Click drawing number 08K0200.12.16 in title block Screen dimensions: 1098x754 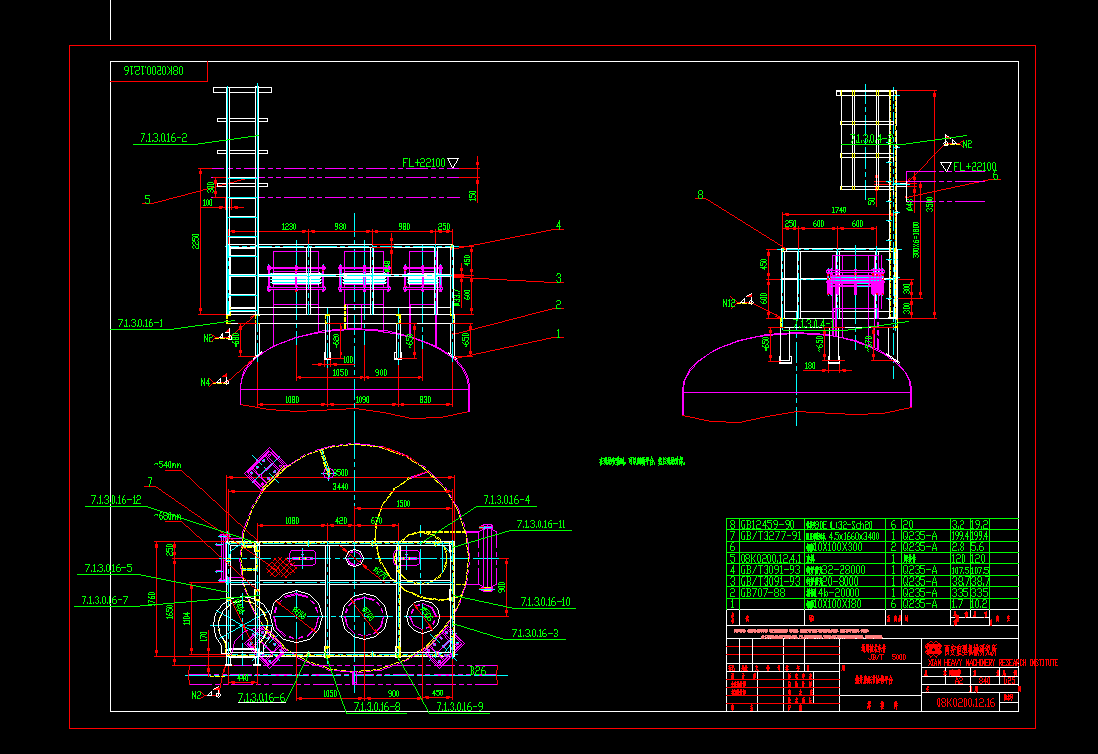[966, 702]
